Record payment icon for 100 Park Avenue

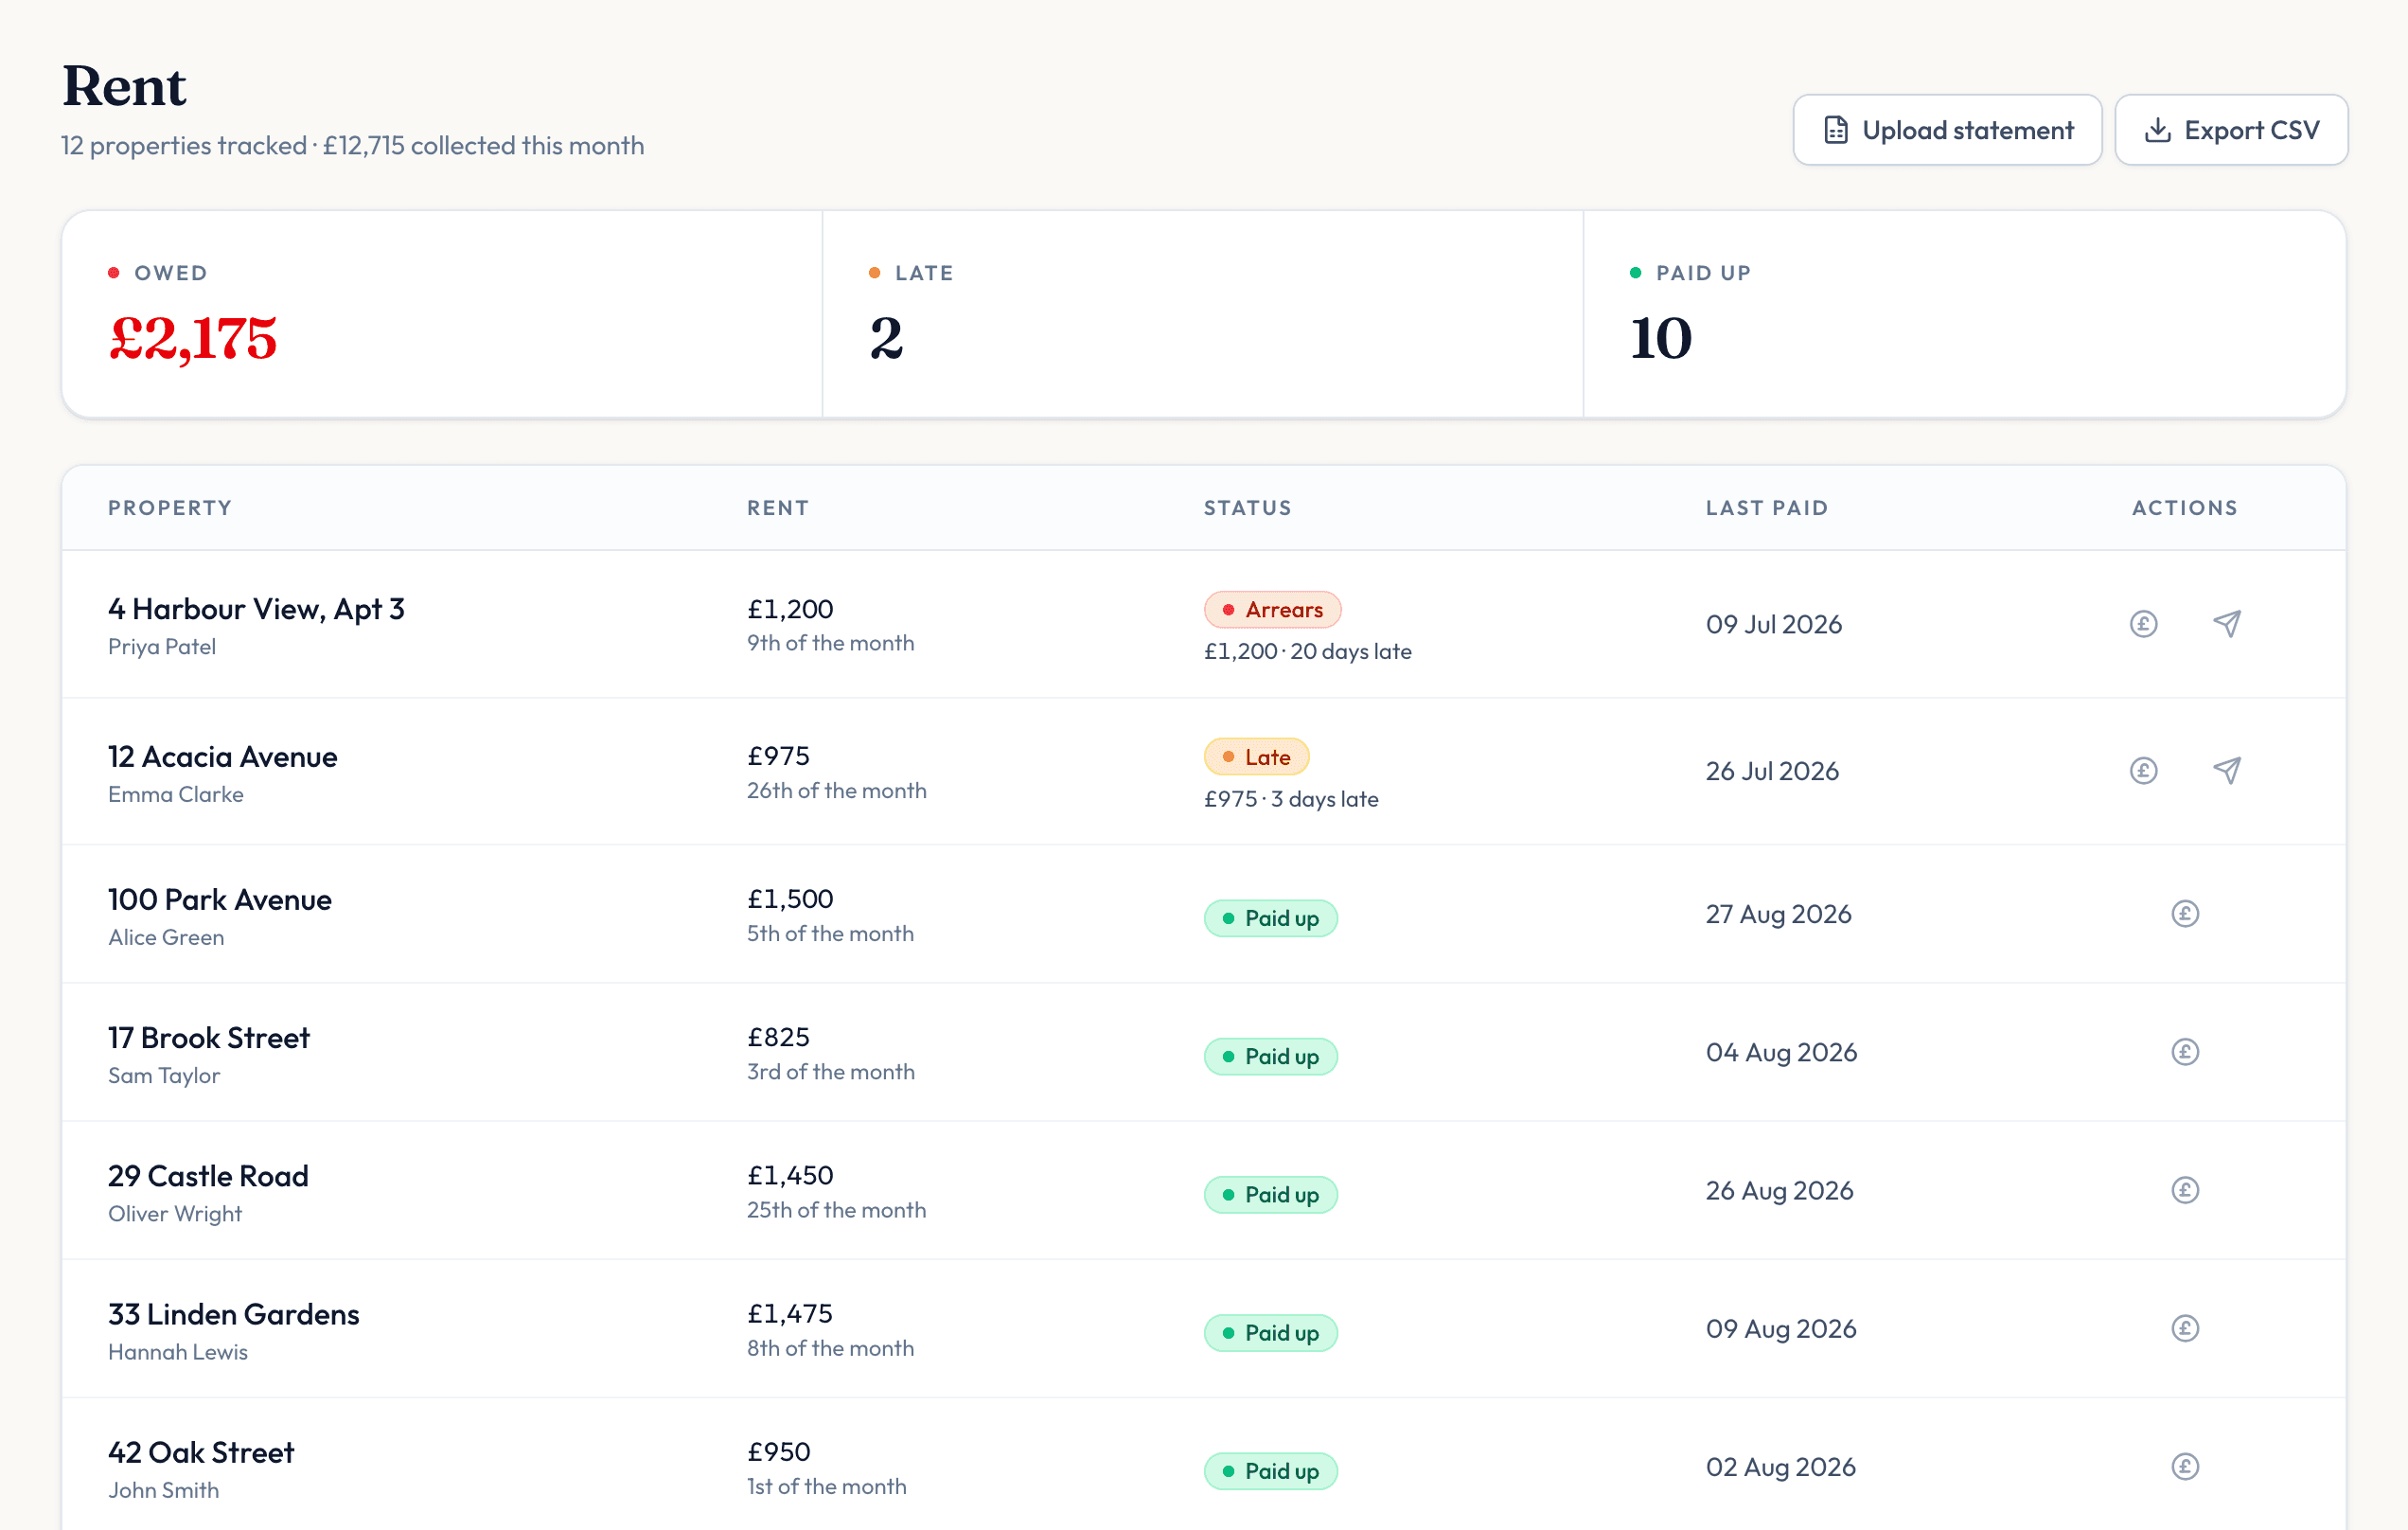tap(2185, 914)
